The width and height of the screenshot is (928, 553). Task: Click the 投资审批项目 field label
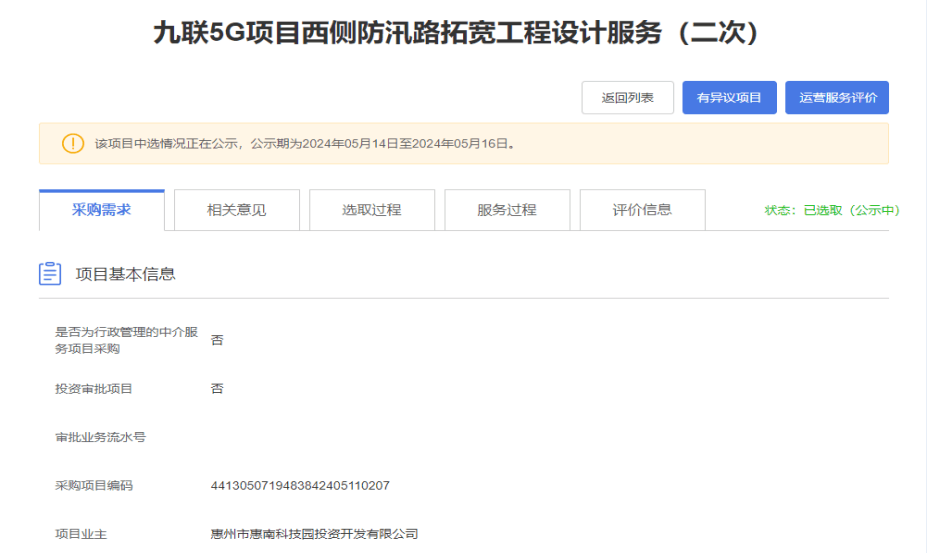coord(94,389)
